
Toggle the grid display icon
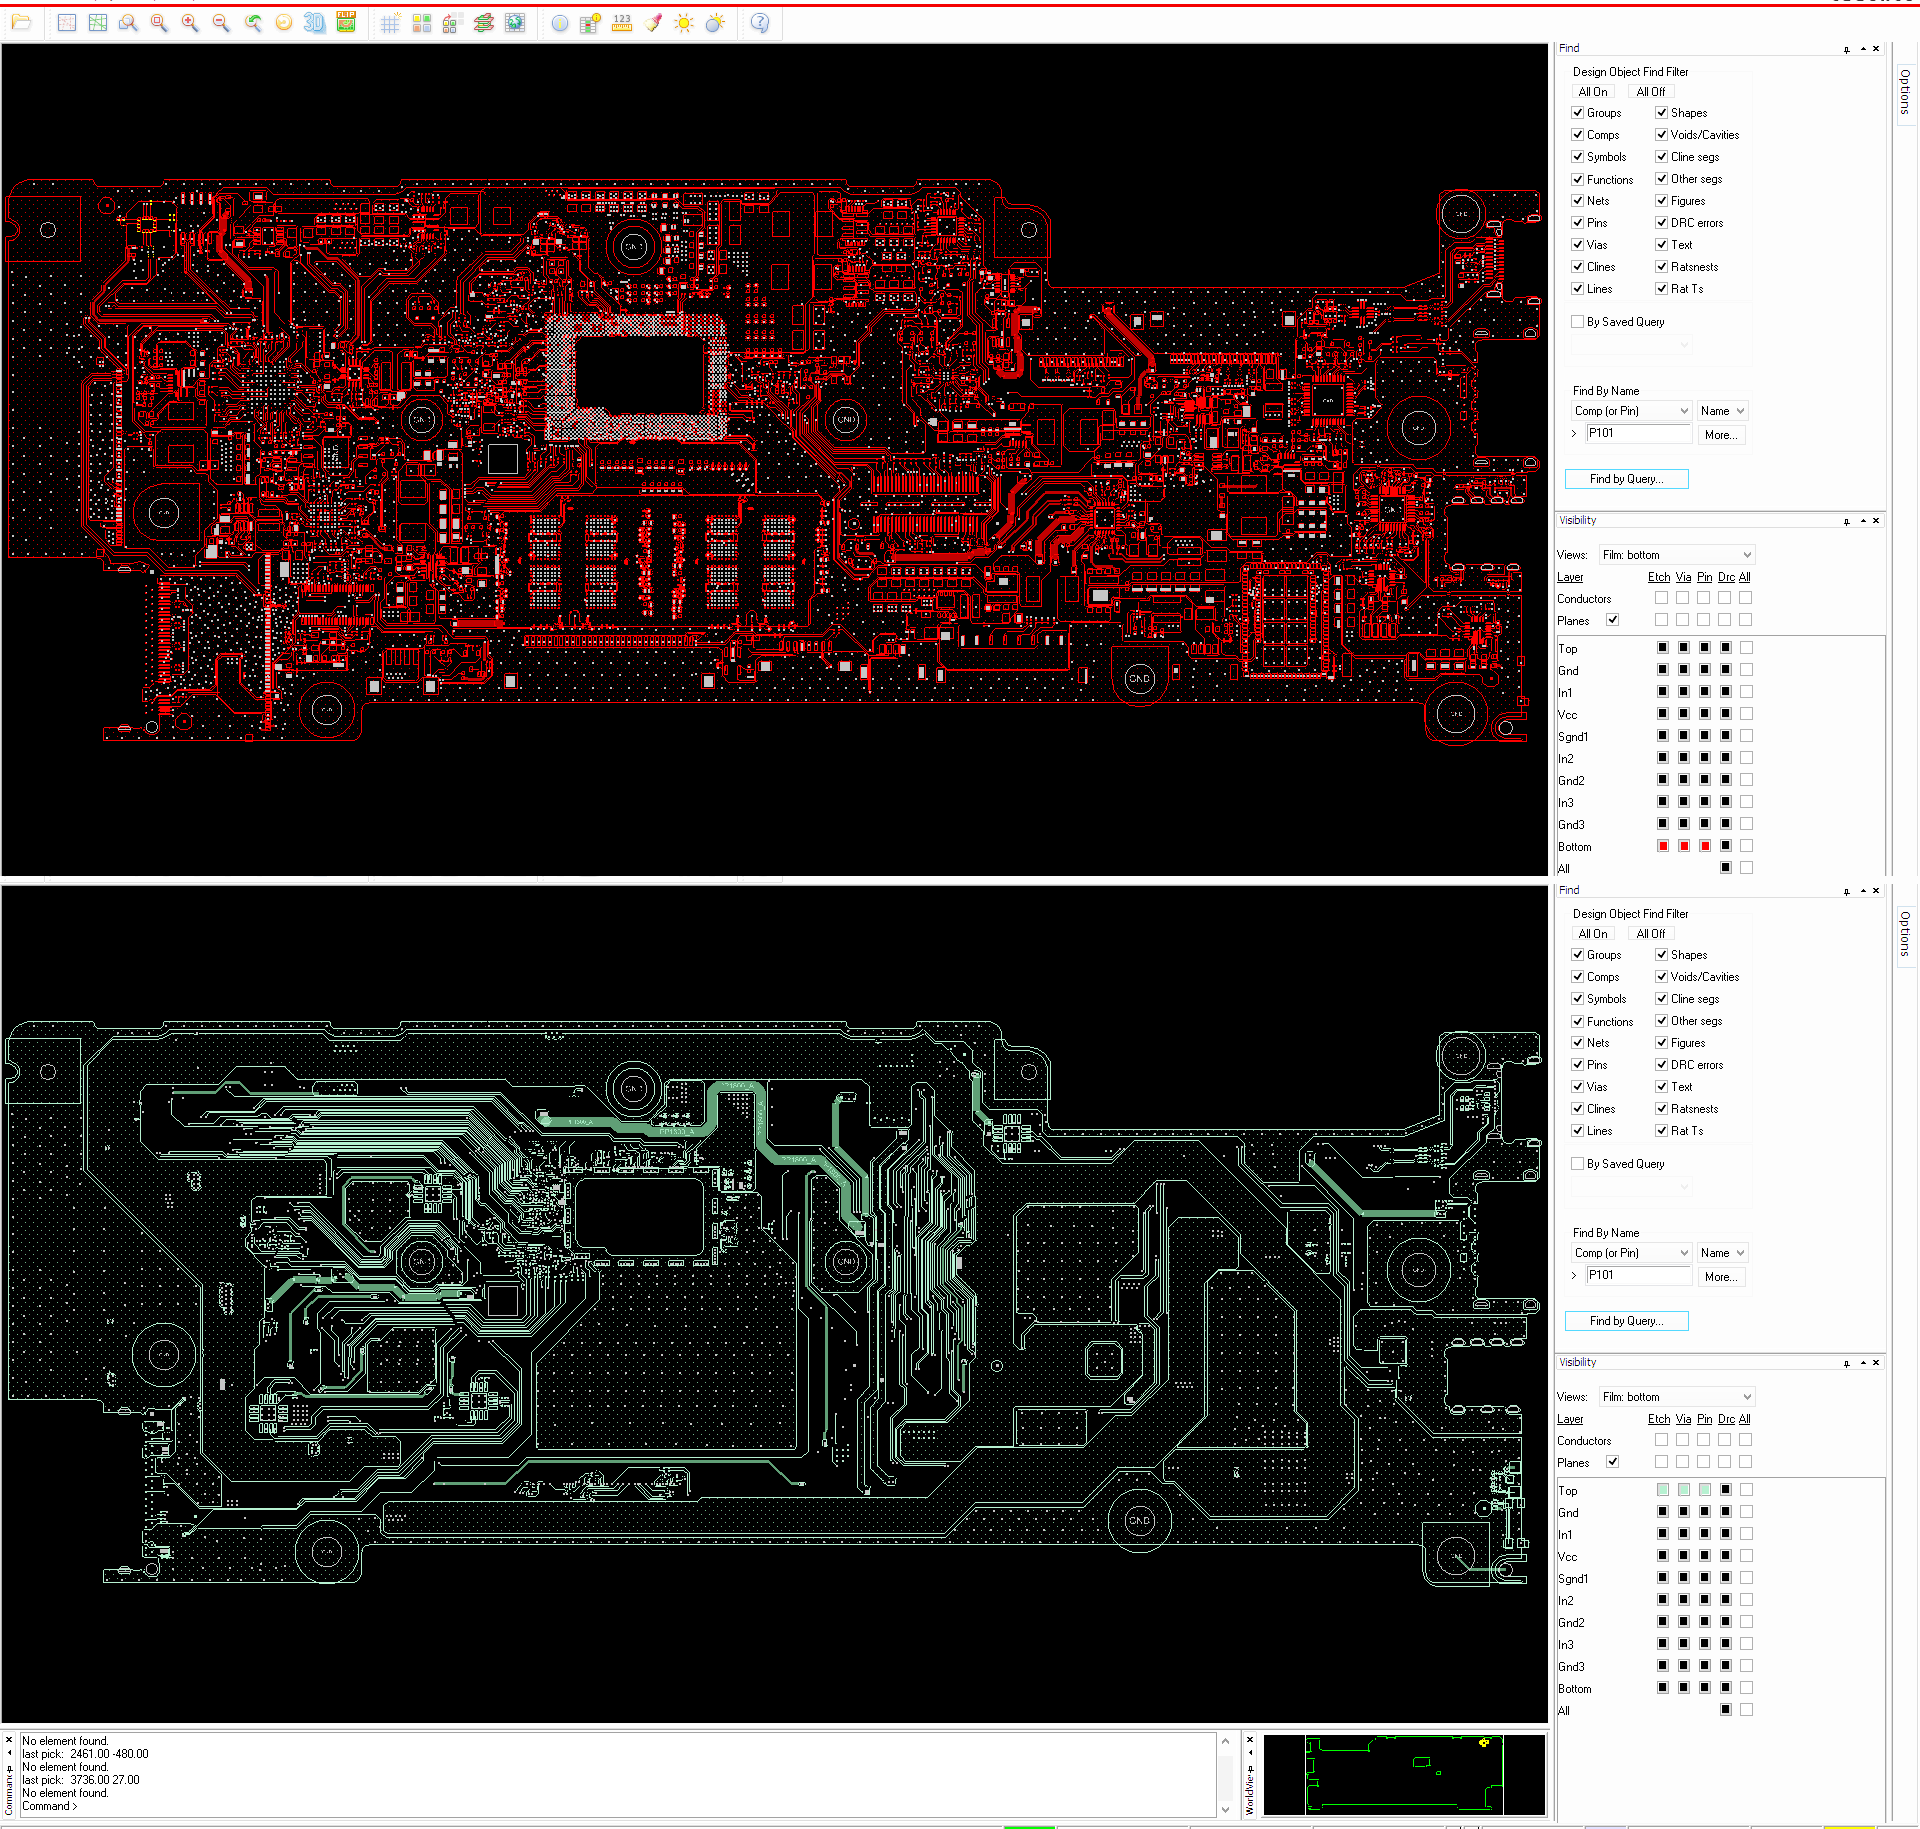(390, 23)
